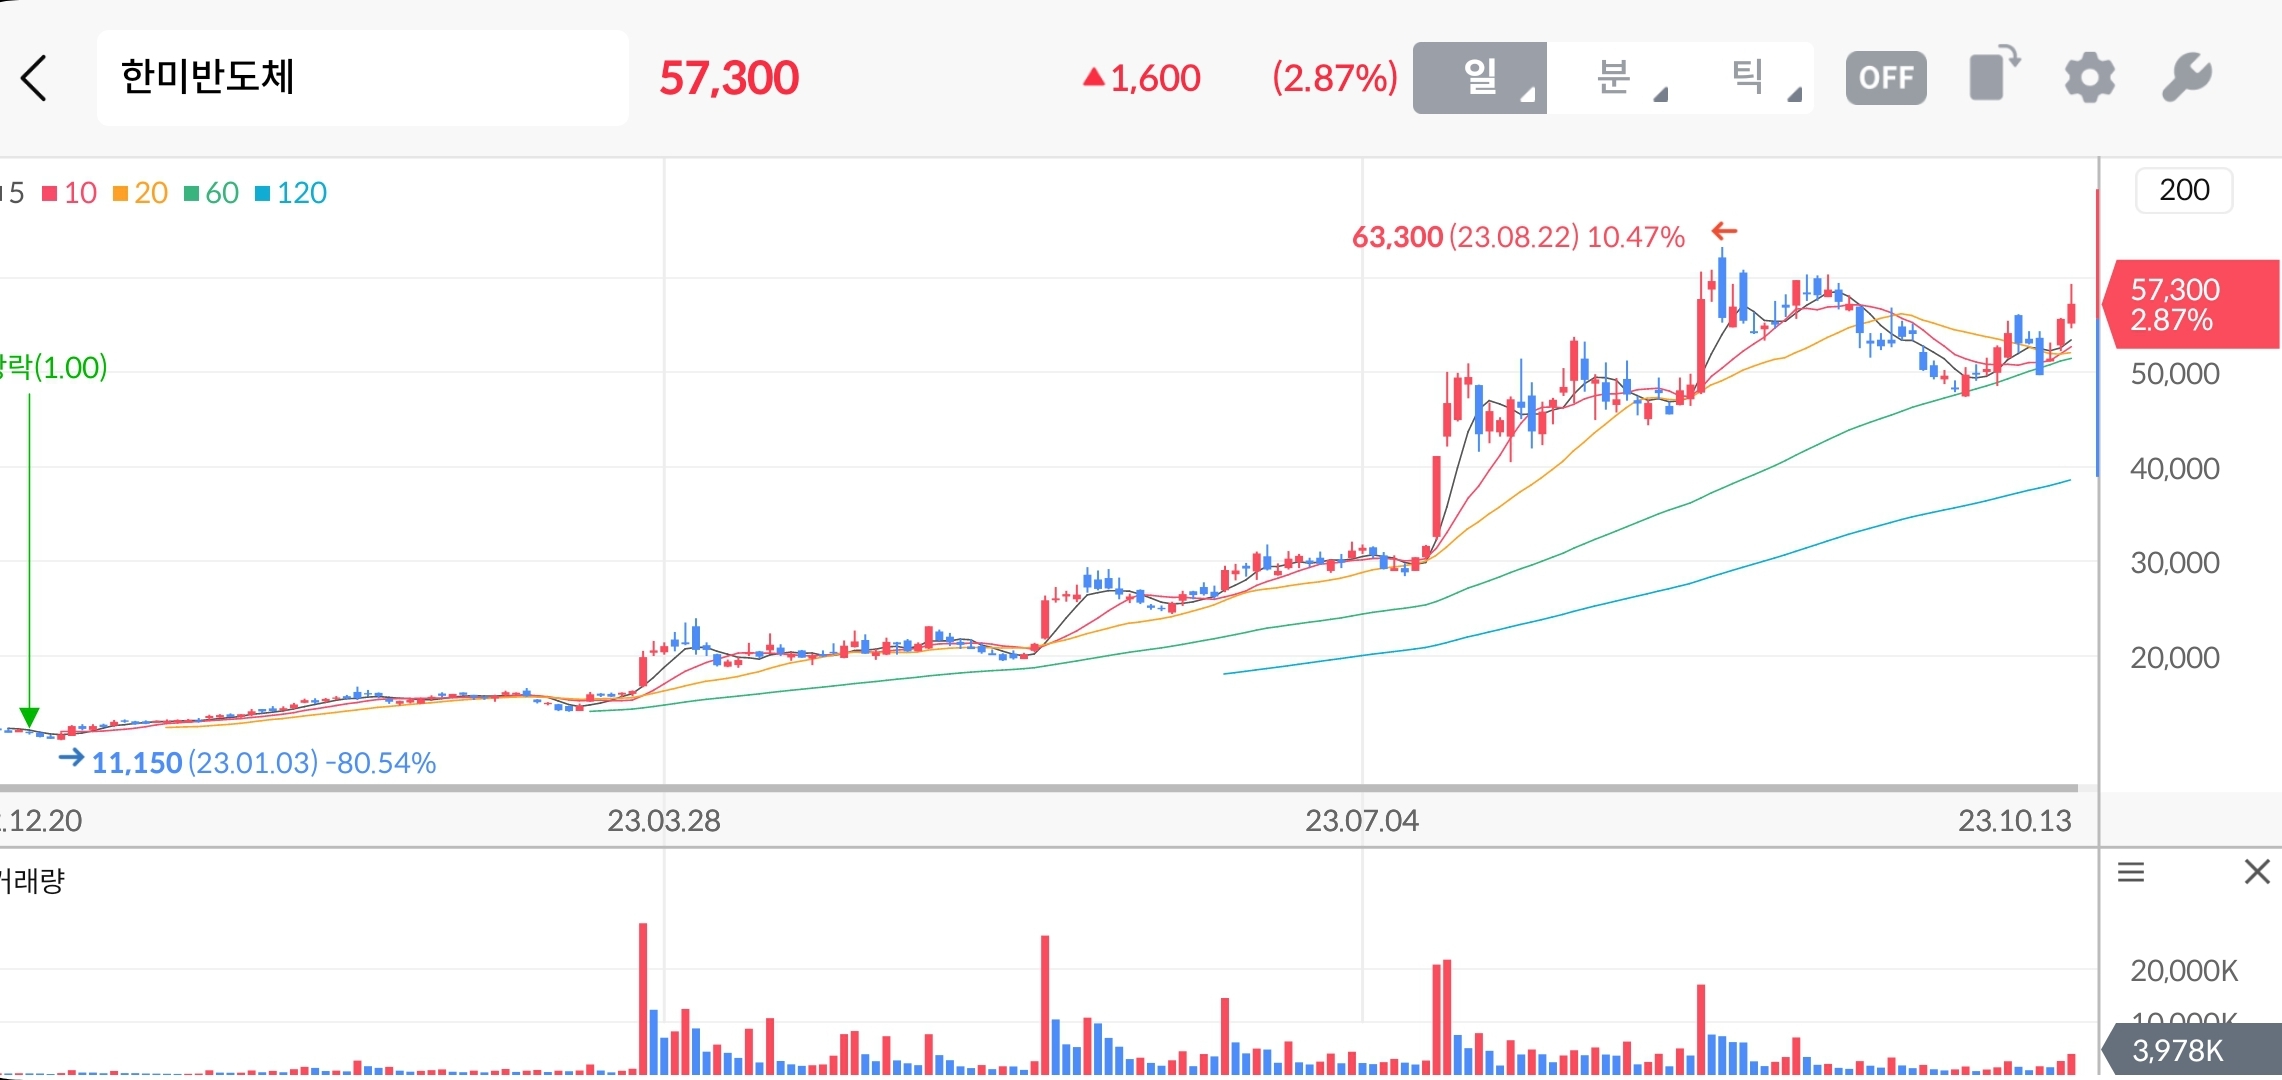Go back using the left arrow
The width and height of the screenshot is (2282, 1080).
[34, 78]
